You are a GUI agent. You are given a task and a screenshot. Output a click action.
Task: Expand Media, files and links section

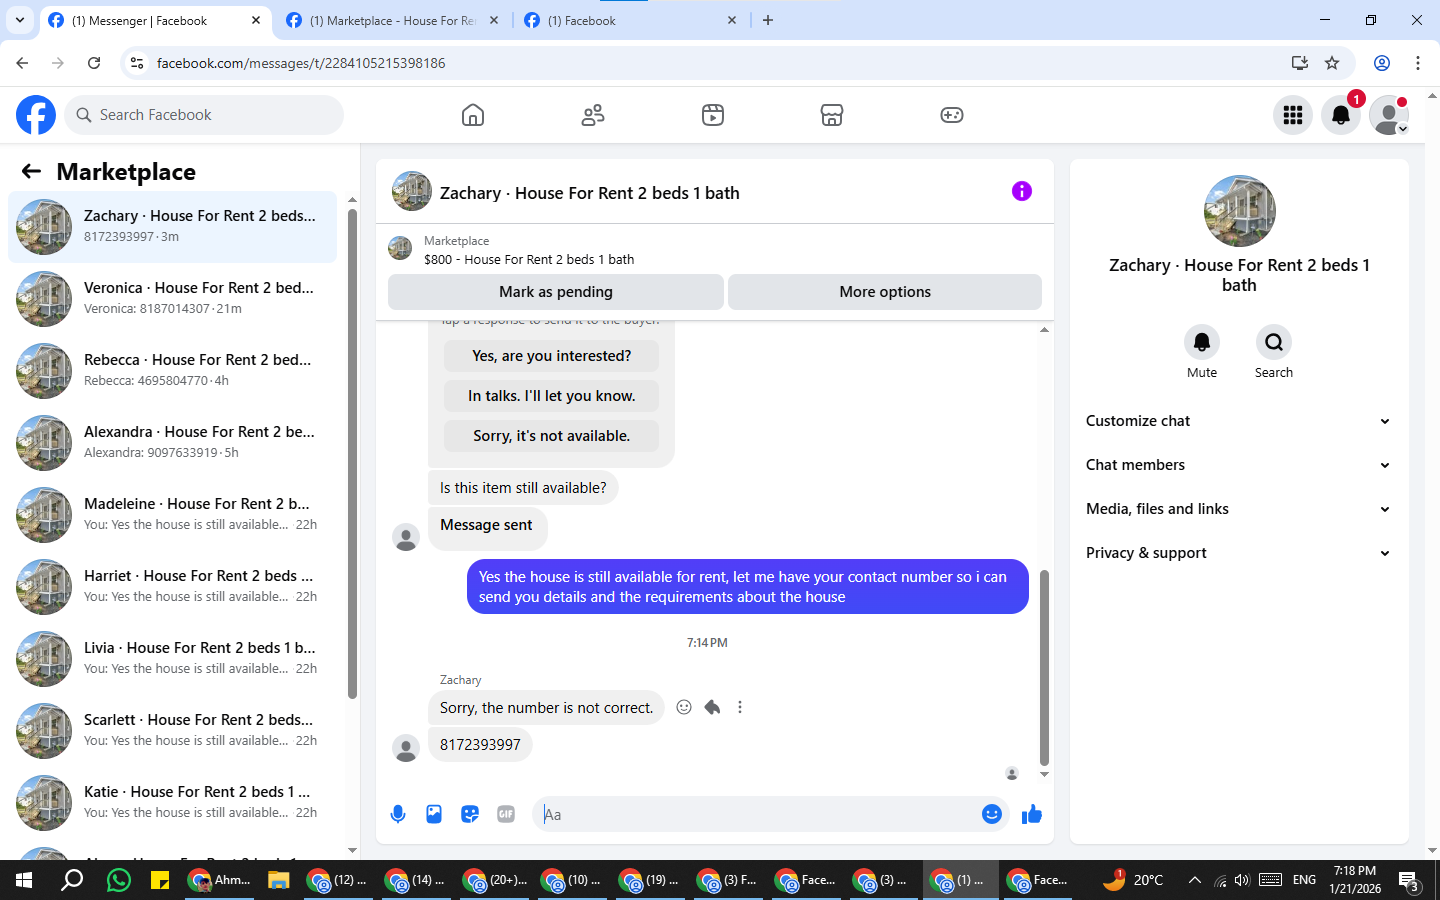pyautogui.click(x=1238, y=509)
